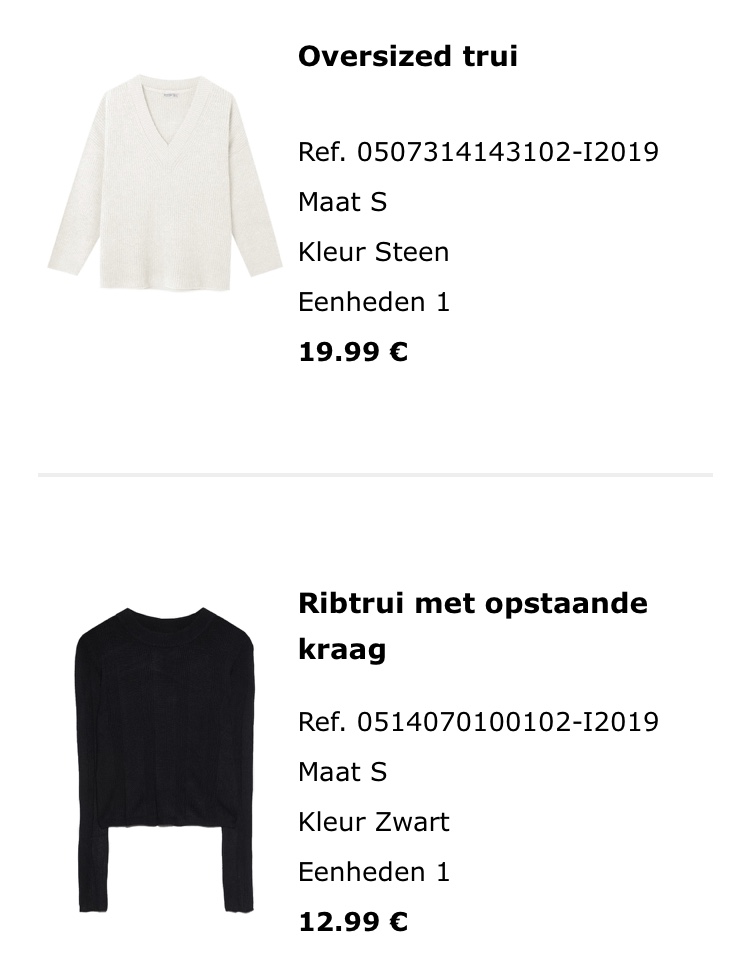Click the collar of the black sweater
Image resolution: width=750 pixels, height=976 pixels.
(166, 616)
